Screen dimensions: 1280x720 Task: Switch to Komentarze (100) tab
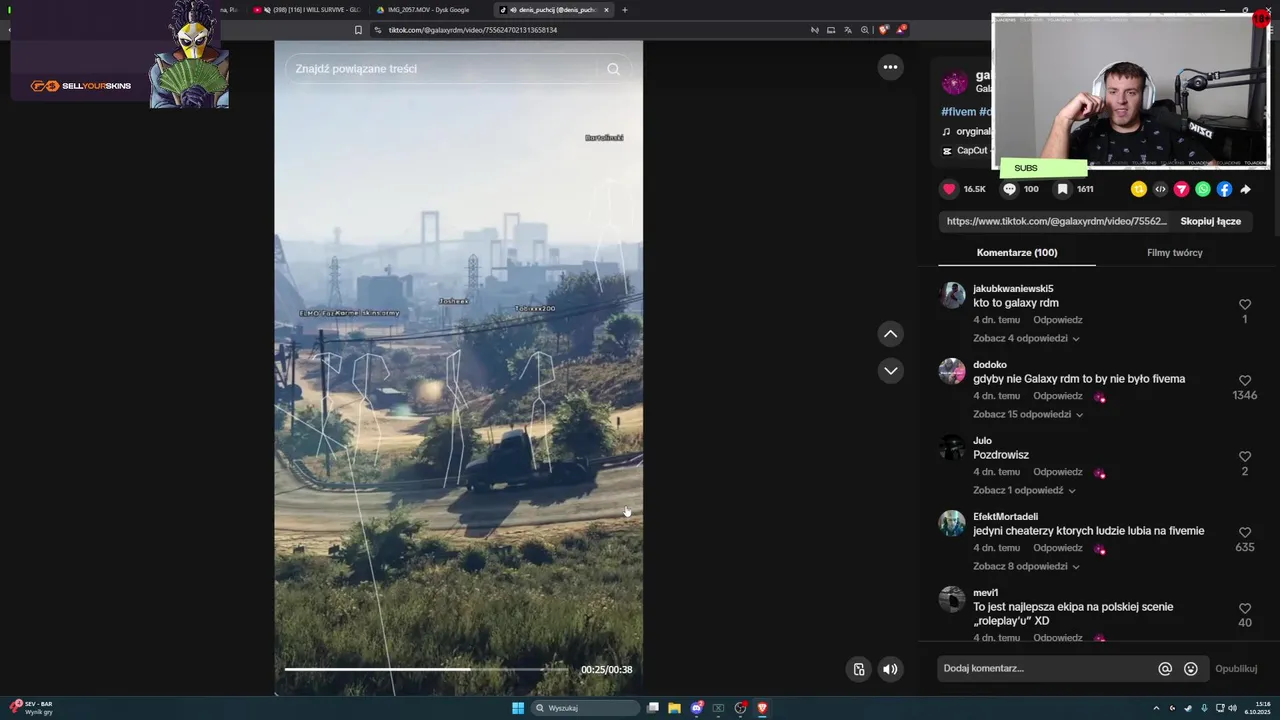coord(1017,253)
